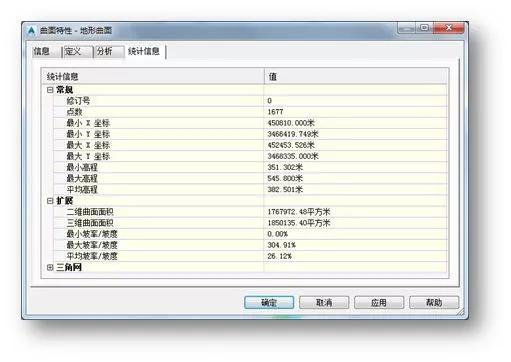
Task: Click value 304.91%
Action: click(281, 245)
